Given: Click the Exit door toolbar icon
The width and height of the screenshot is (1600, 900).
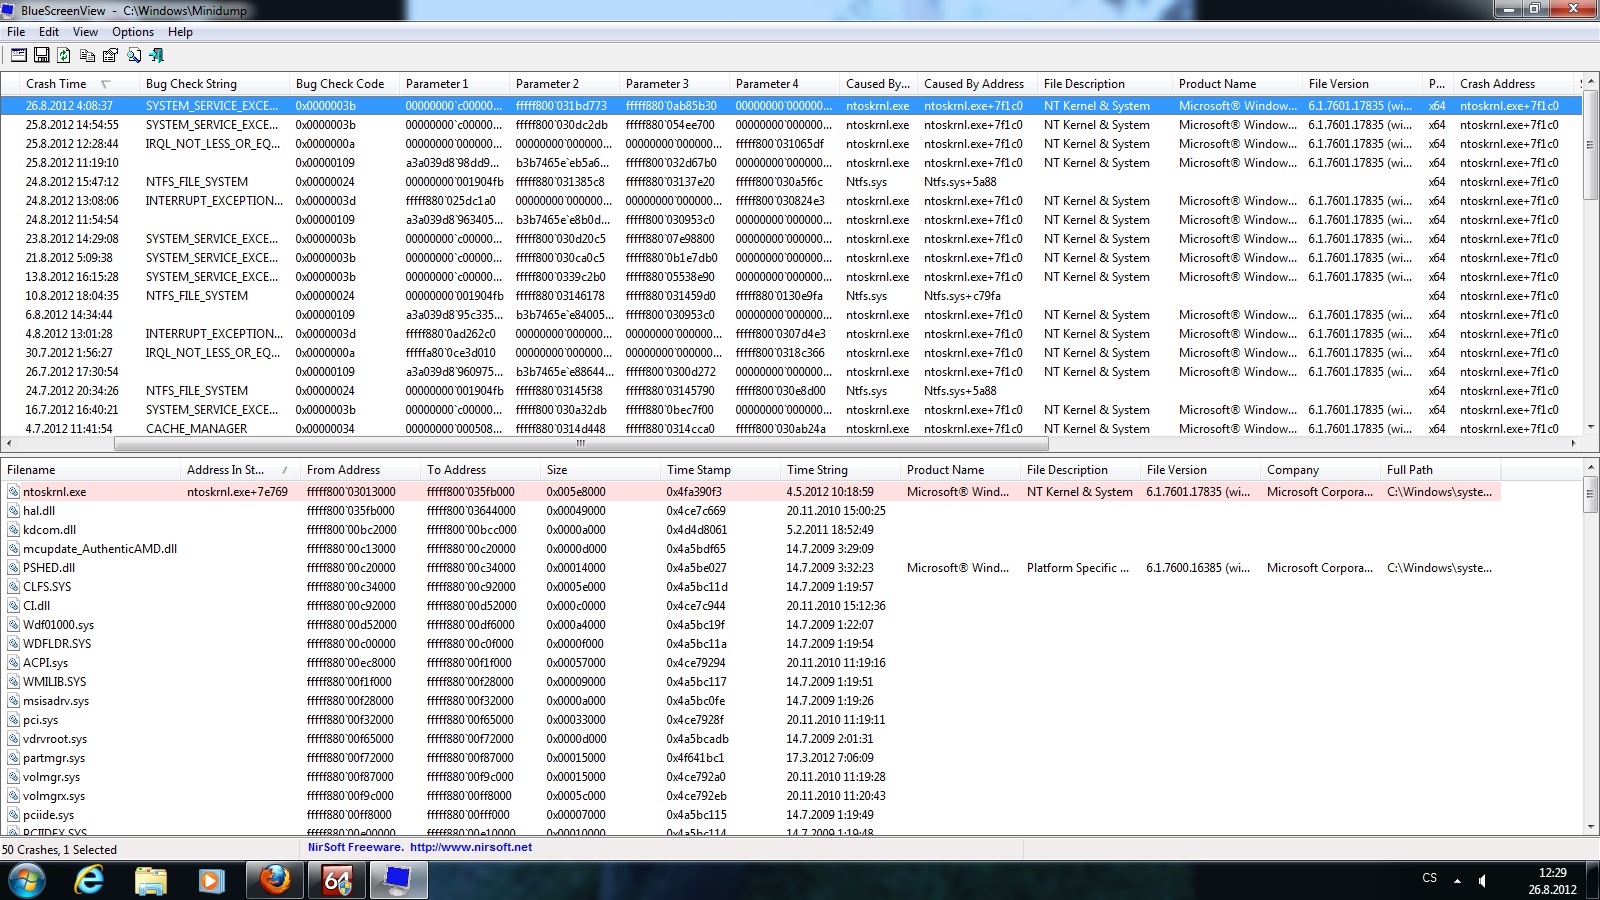Looking at the screenshot, I should click(x=156, y=55).
